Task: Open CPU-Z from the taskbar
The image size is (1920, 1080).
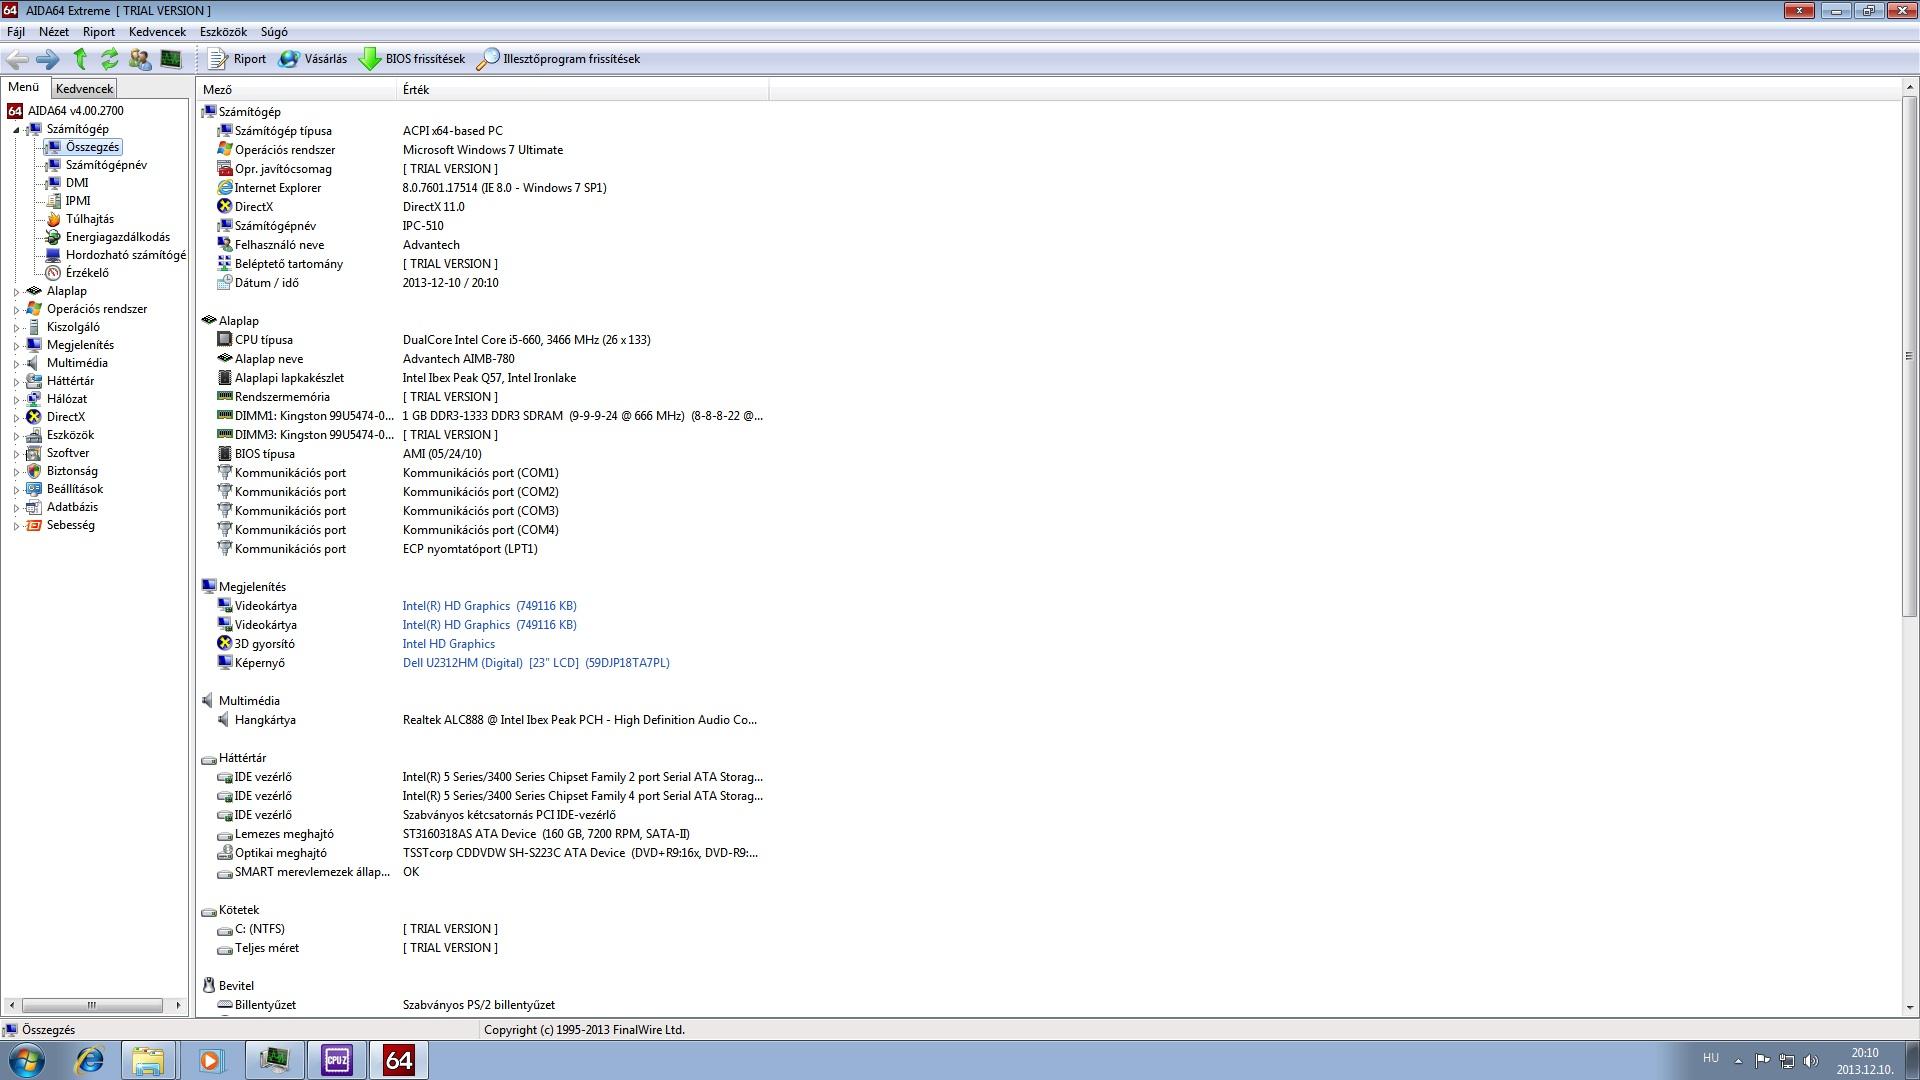Action: click(x=336, y=1060)
